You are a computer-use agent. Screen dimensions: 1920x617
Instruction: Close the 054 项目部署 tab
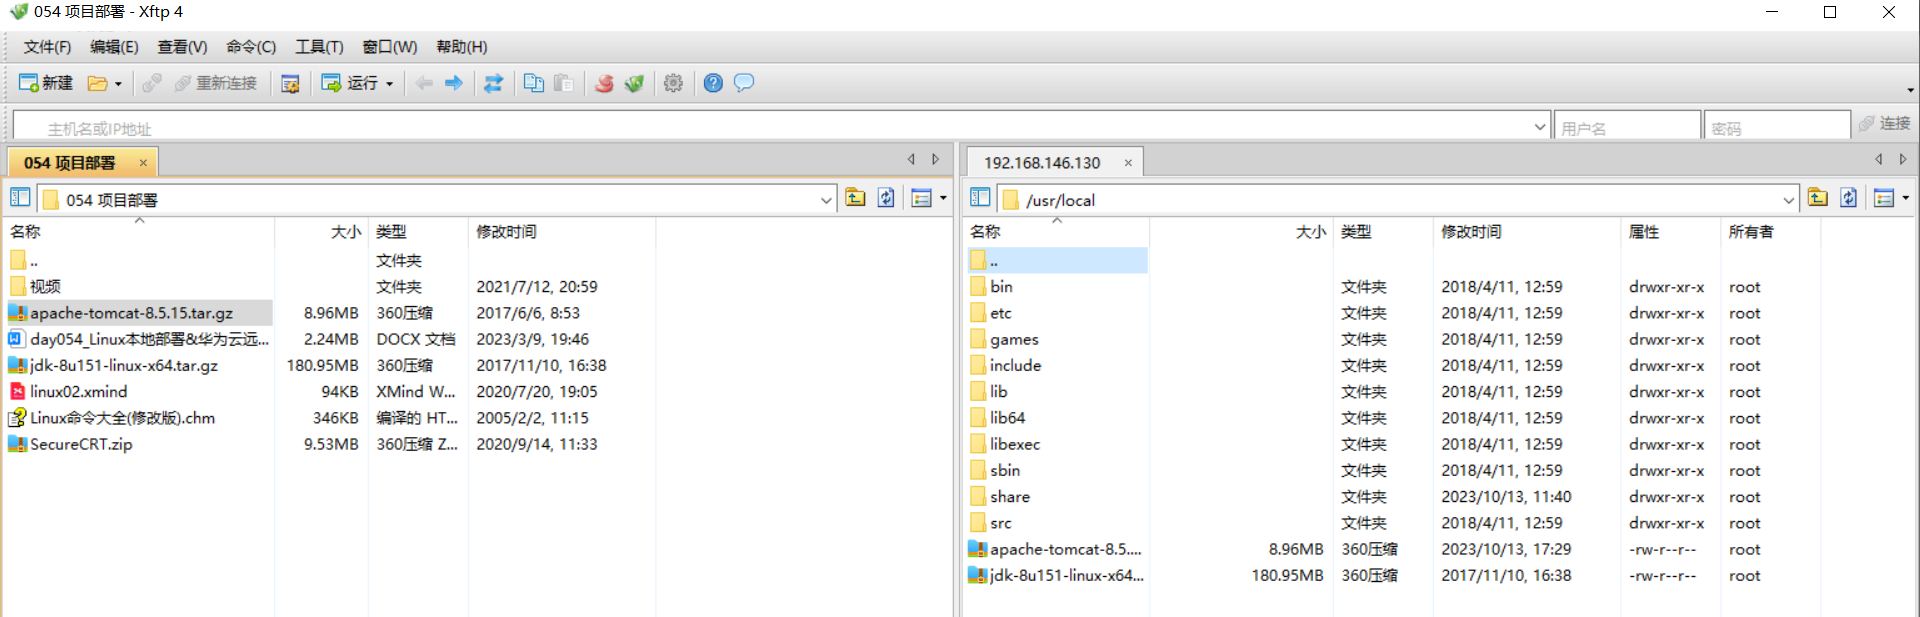pos(143,163)
